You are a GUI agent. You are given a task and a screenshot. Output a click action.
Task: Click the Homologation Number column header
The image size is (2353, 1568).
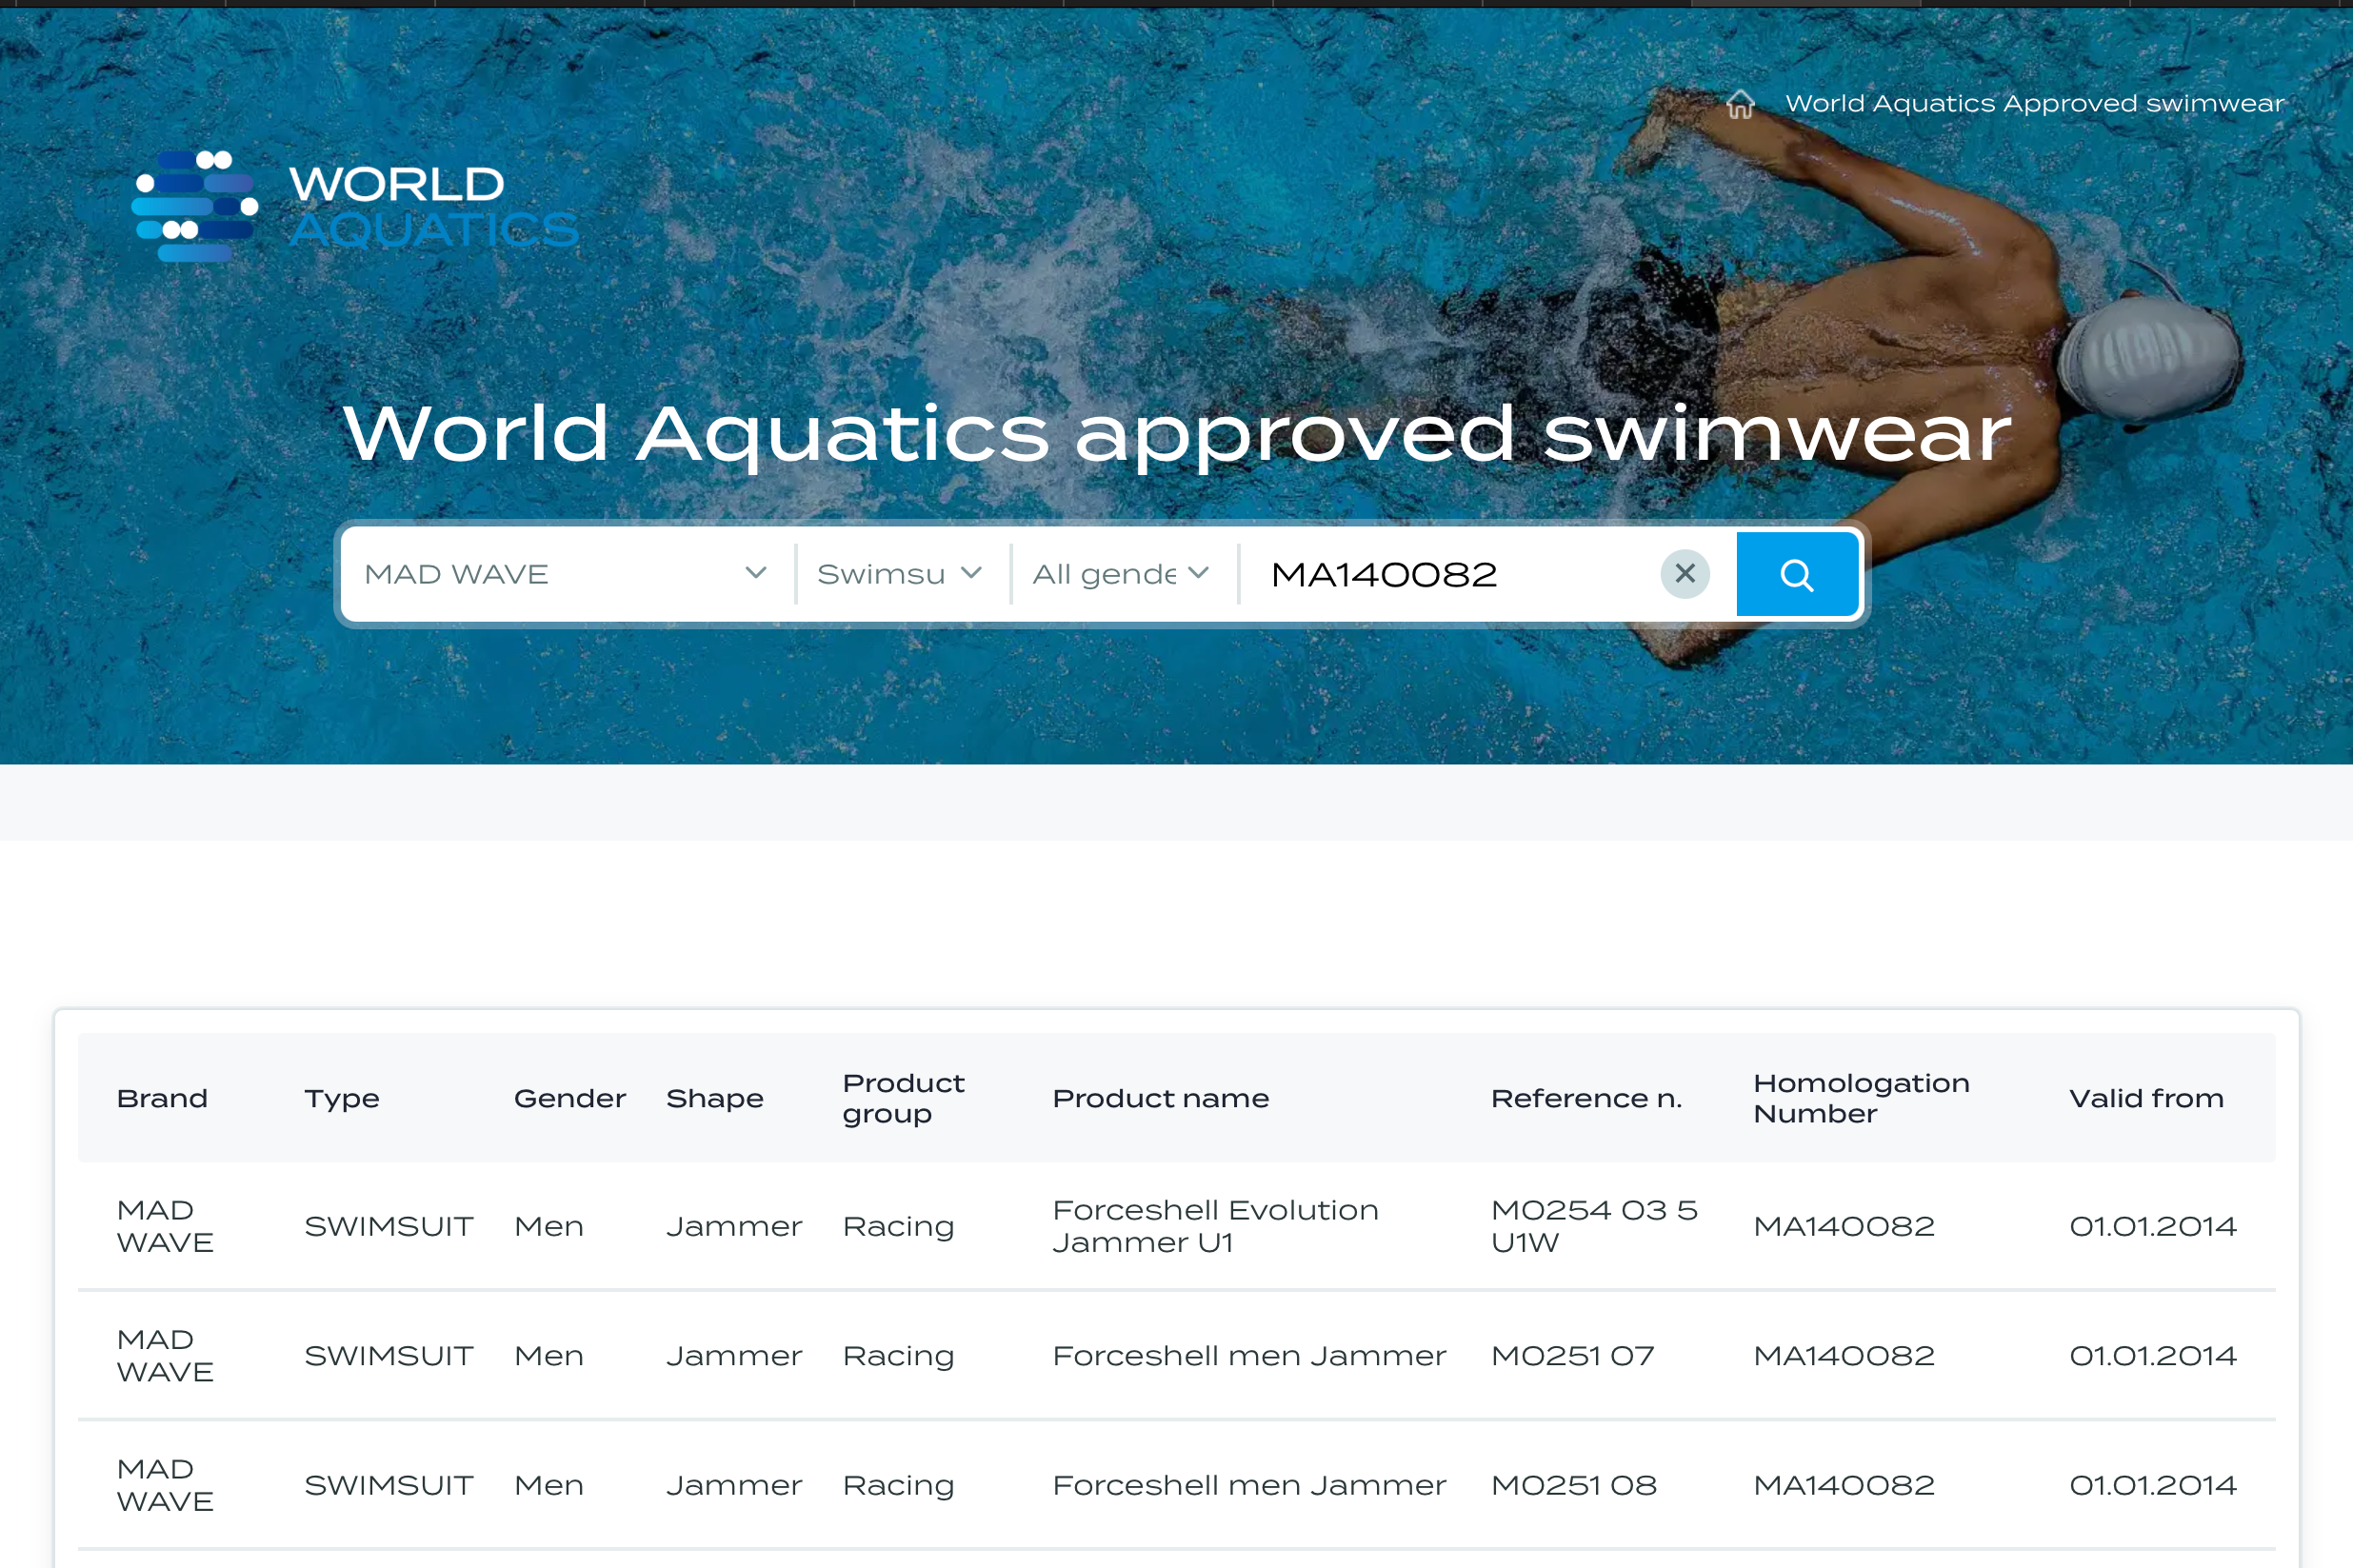point(1860,1098)
